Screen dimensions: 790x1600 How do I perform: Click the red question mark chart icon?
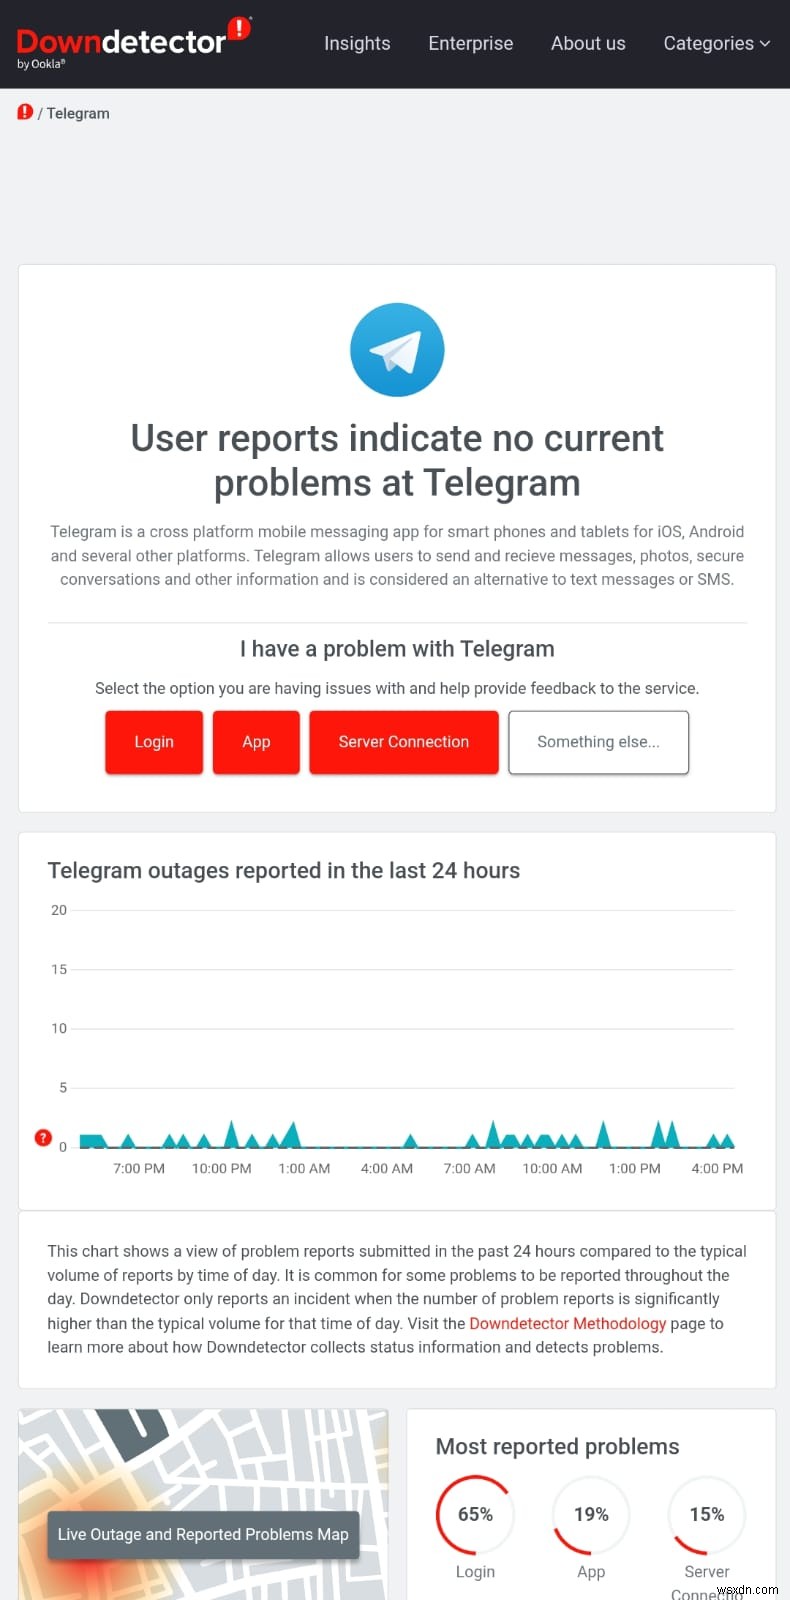pos(43,1137)
